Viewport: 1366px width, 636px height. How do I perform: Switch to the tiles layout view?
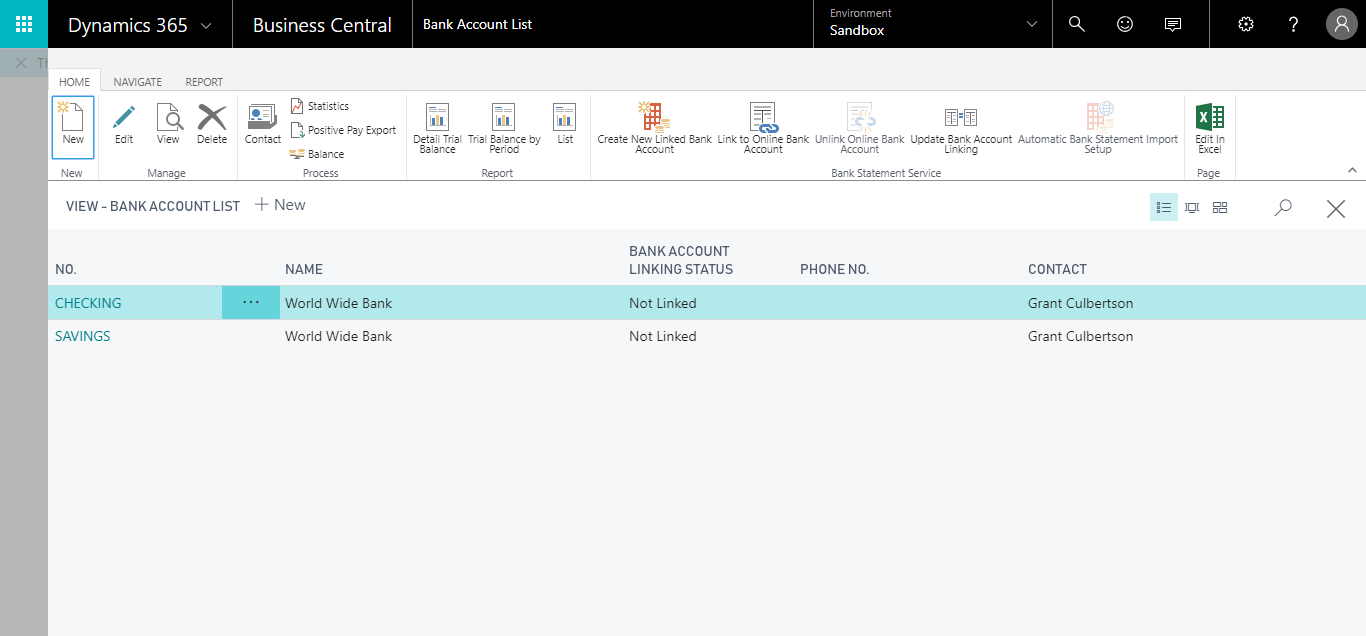point(1219,207)
